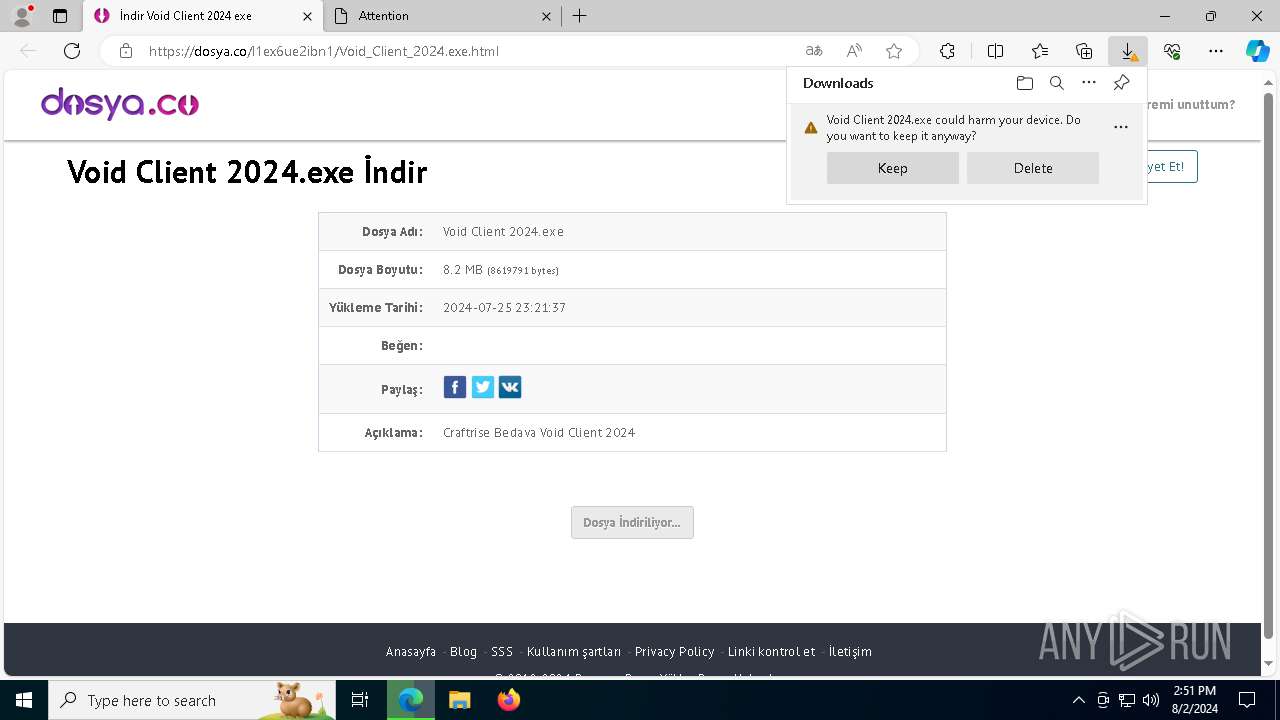Click the dosya.co logo
This screenshot has width=1280, height=720.
pyautogui.click(x=120, y=103)
